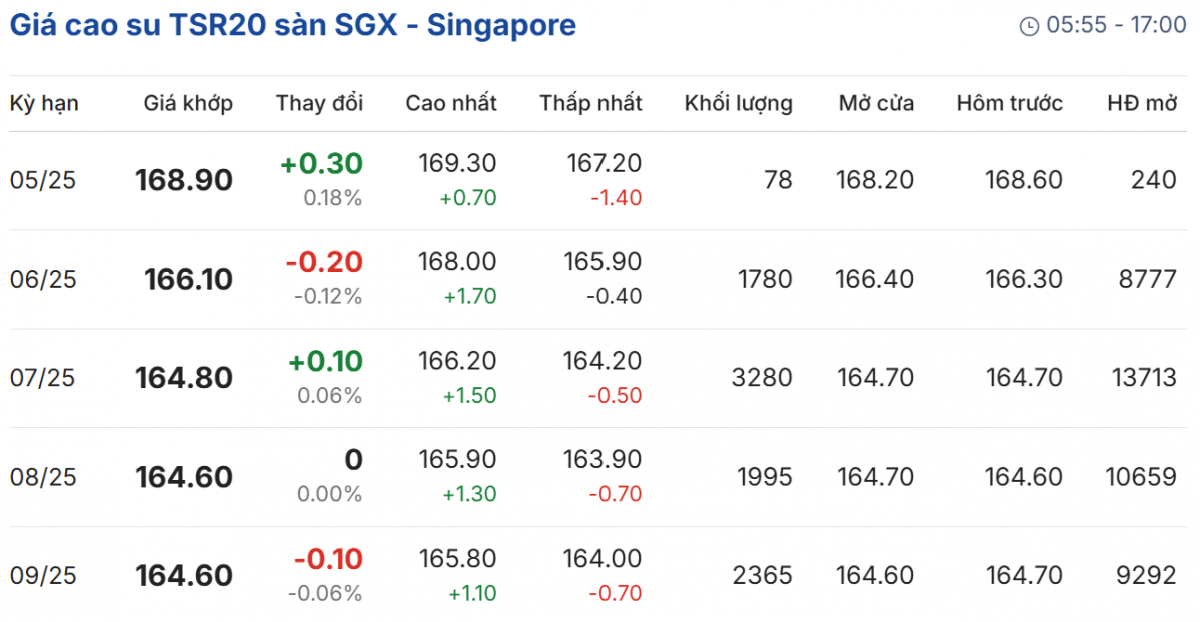1200x622 pixels.
Task: Click the Thấp nhất column header
Action: (x=591, y=103)
